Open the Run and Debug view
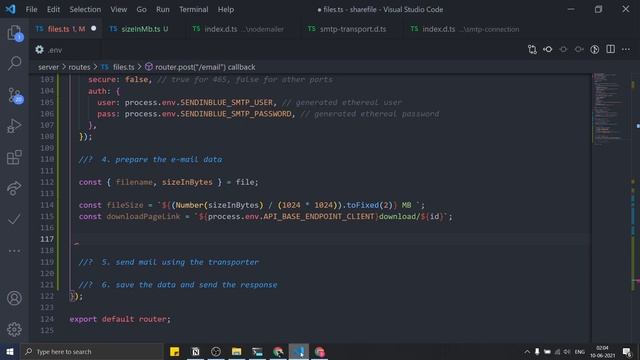The height and width of the screenshot is (360, 640). [x=14, y=126]
